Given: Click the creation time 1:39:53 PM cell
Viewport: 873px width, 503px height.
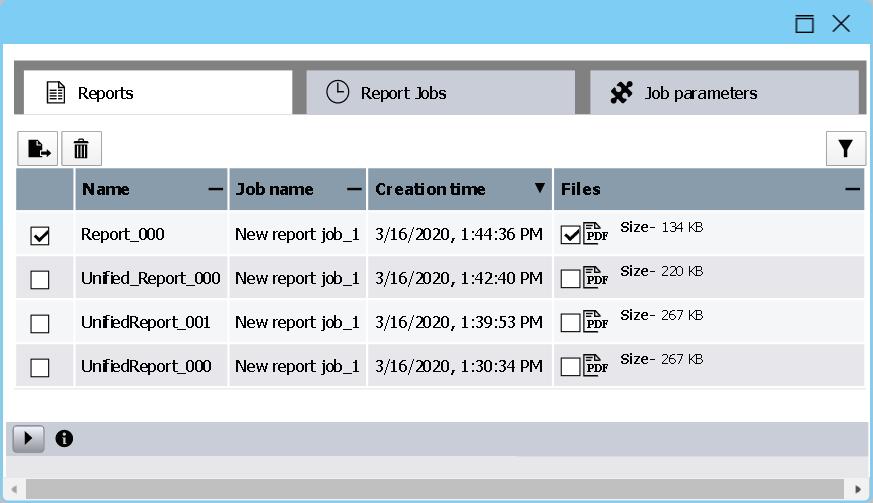Looking at the screenshot, I should pyautogui.click(x=460, y=322).
